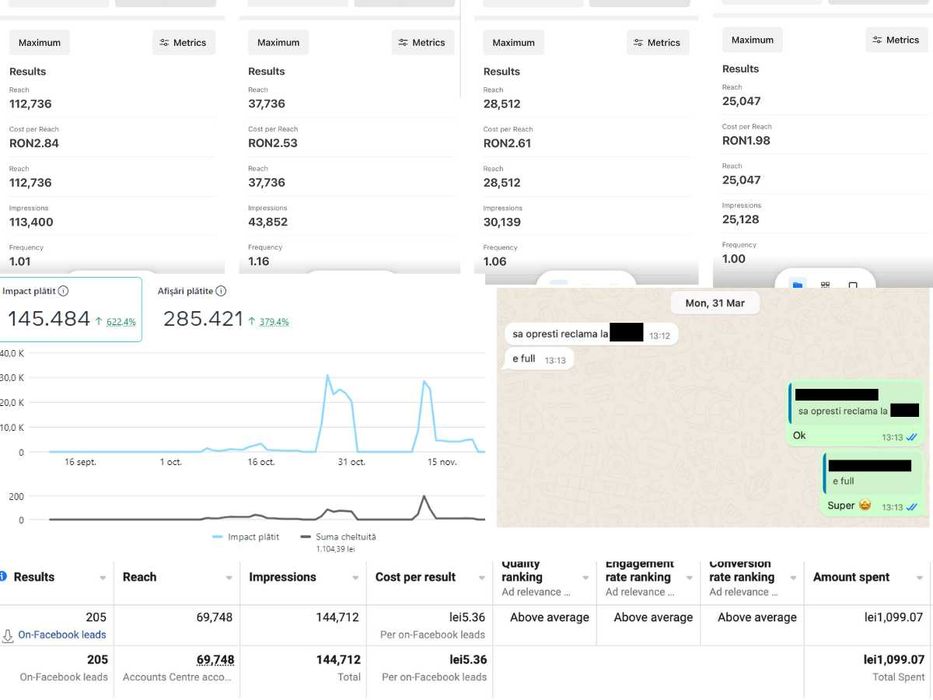The height and width of the screenshot is (700, 933).
Task: Open the 622.4% increase link
Action: pos(121,322)
